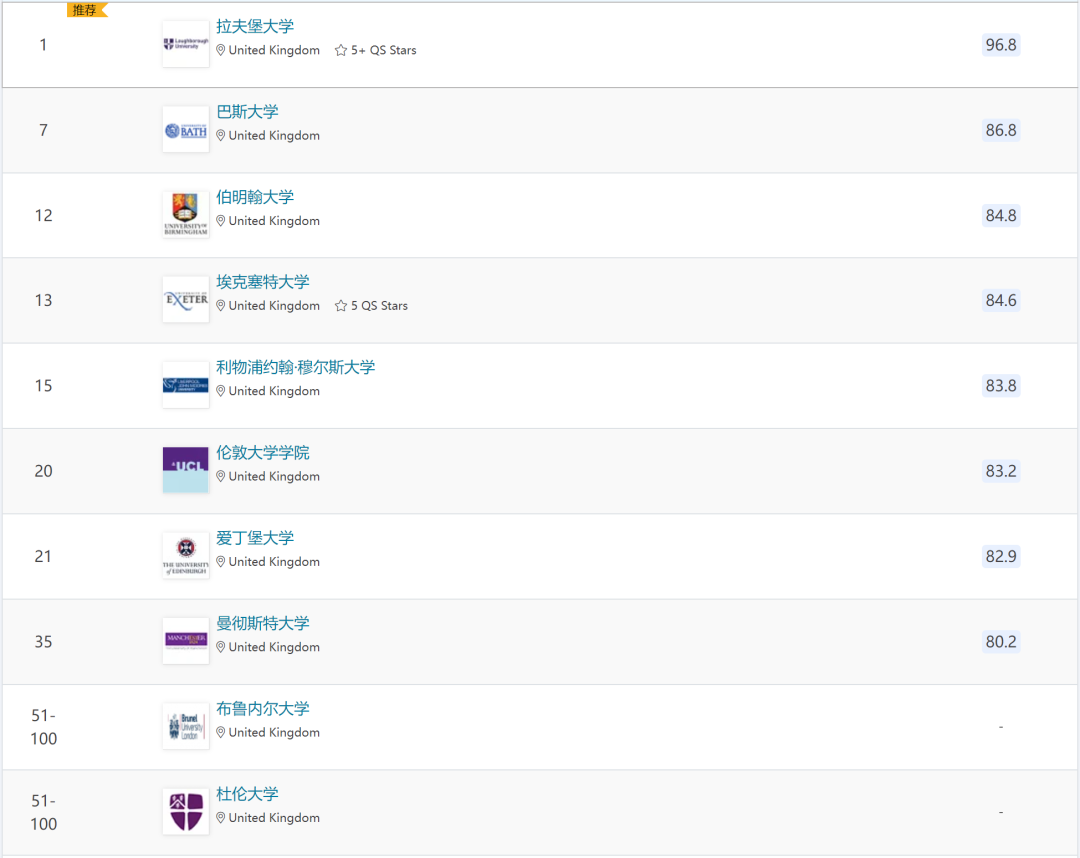Click the Exeter university logo
1080x858 pixels.
(186, 300)
